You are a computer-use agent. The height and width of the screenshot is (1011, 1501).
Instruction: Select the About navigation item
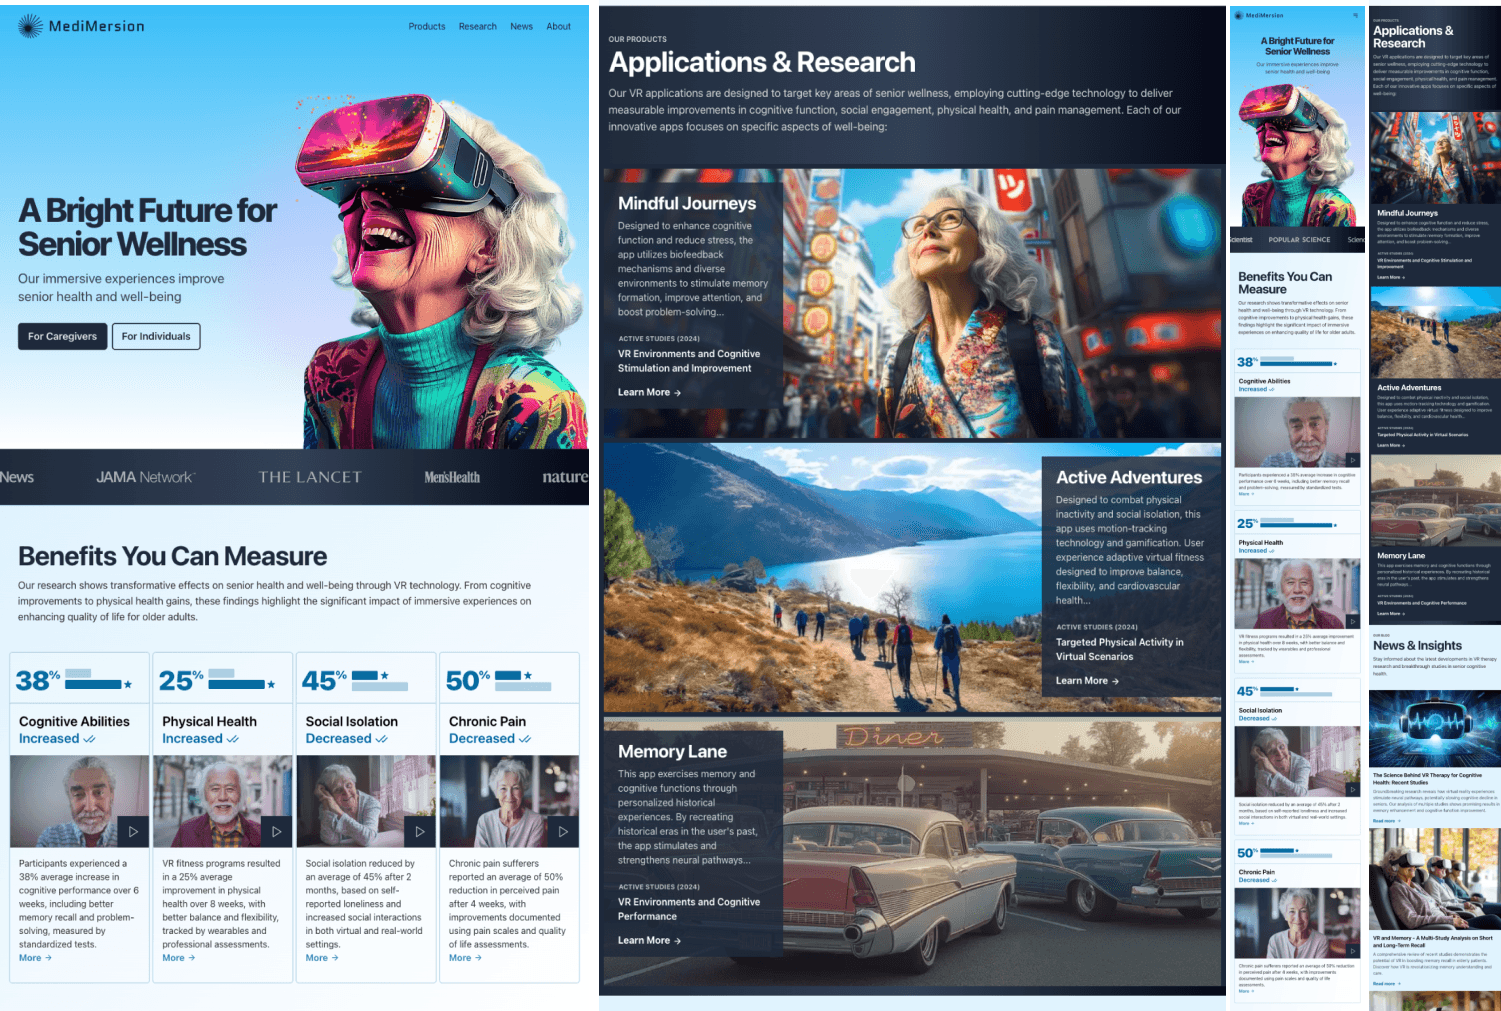558,26
